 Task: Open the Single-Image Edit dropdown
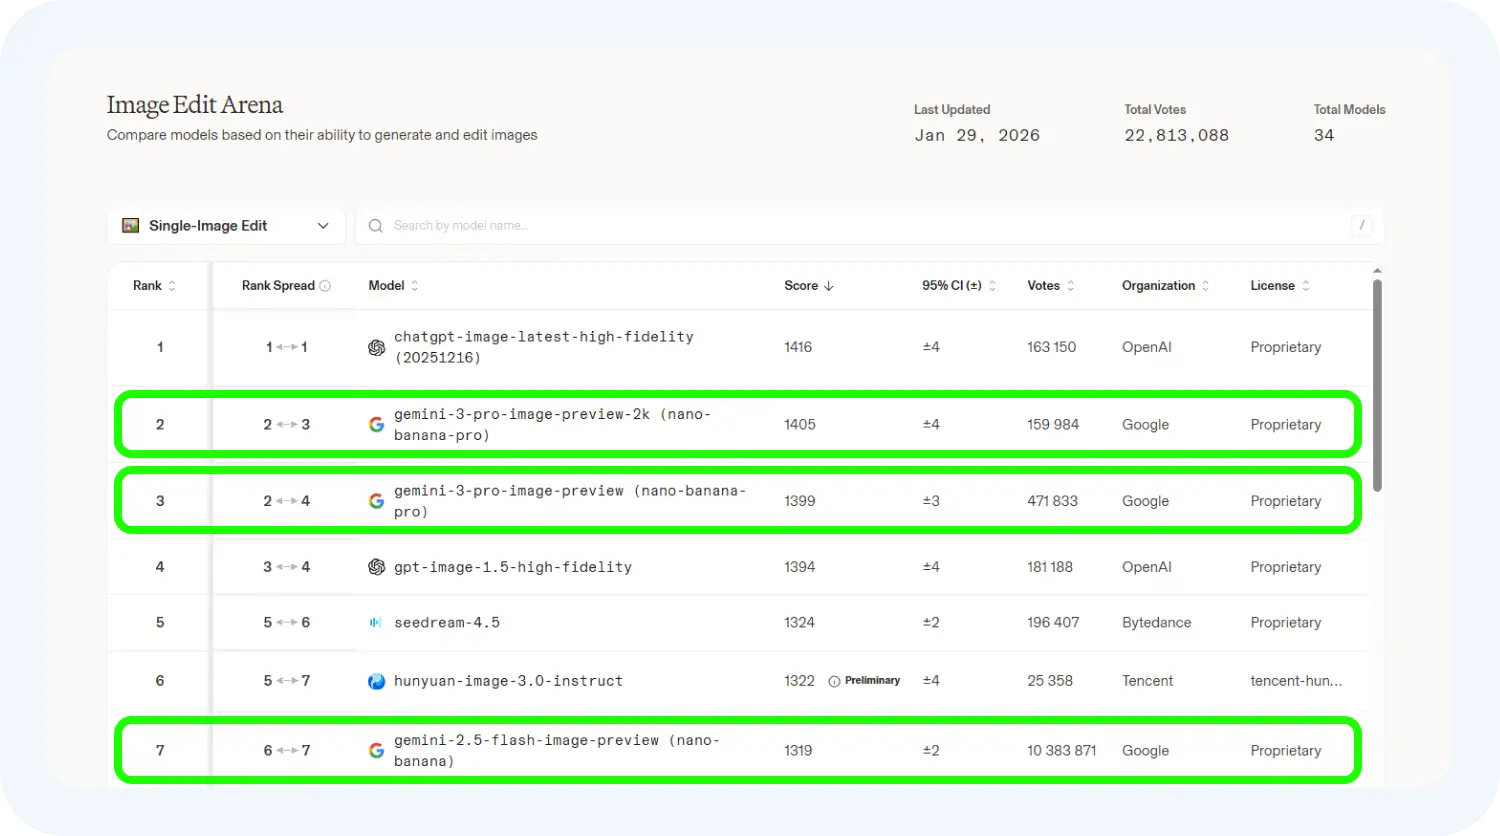point(226,226)
